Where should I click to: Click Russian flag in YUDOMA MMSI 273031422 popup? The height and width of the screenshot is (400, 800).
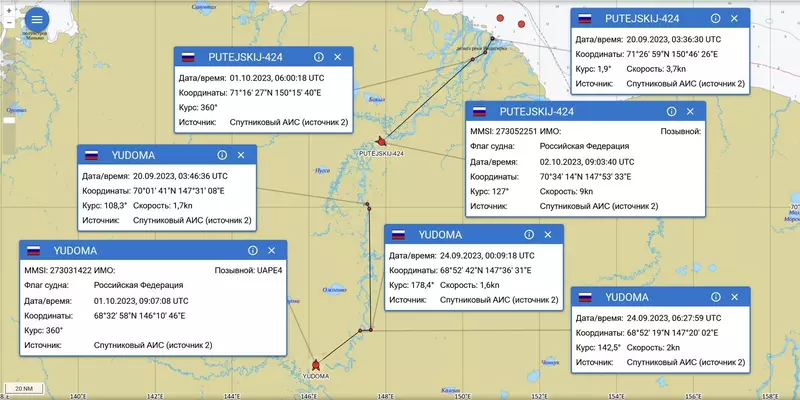[34, 251]
